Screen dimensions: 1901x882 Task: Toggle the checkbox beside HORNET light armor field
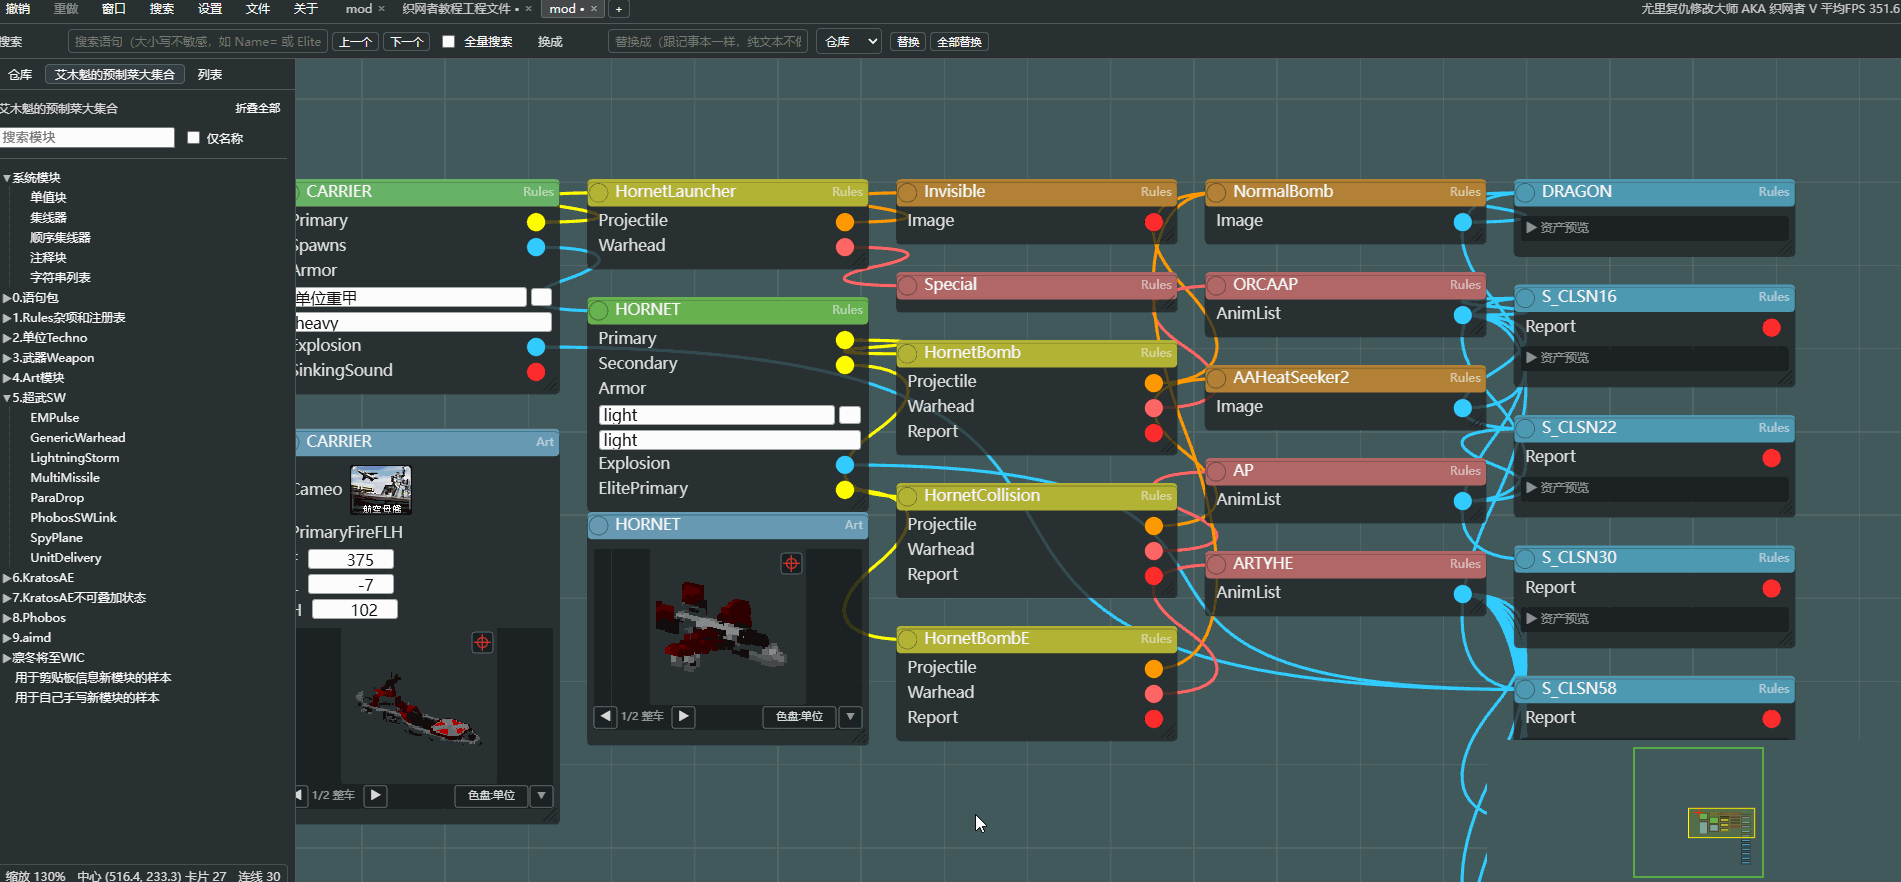coord(850,415)
